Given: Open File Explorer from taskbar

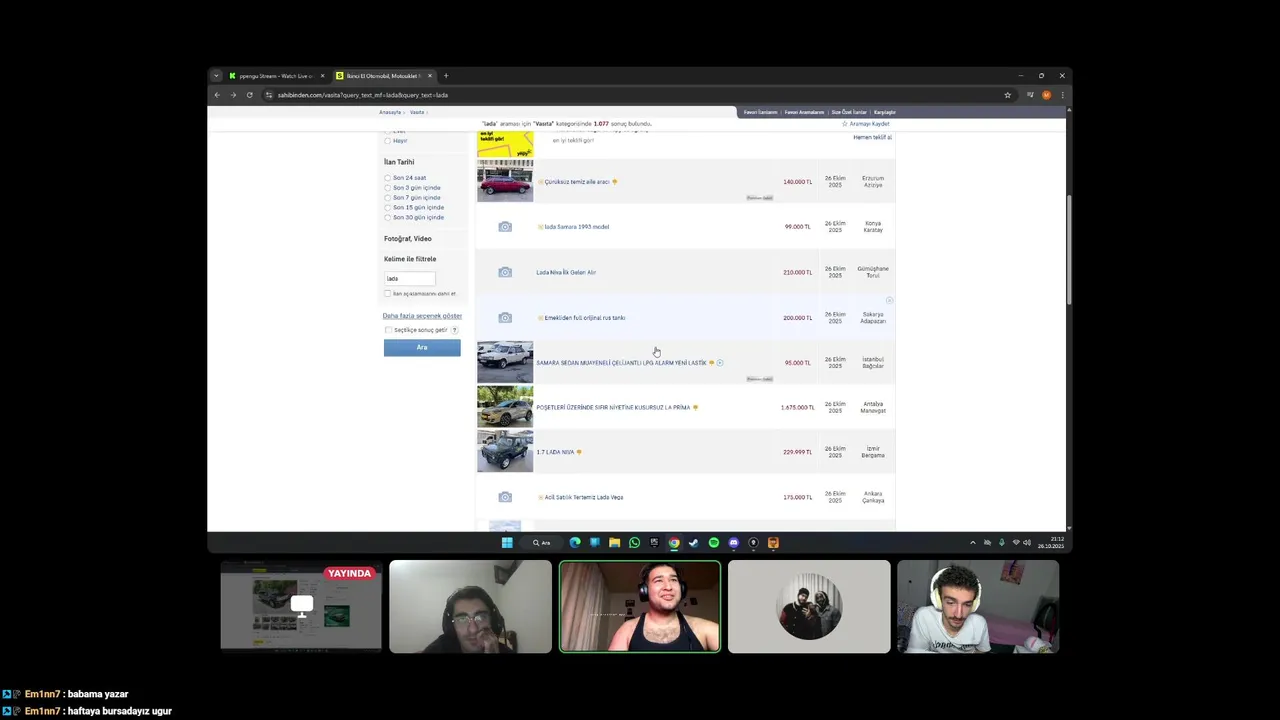Looking at the screenshot, I should click(x=614, y=543).
